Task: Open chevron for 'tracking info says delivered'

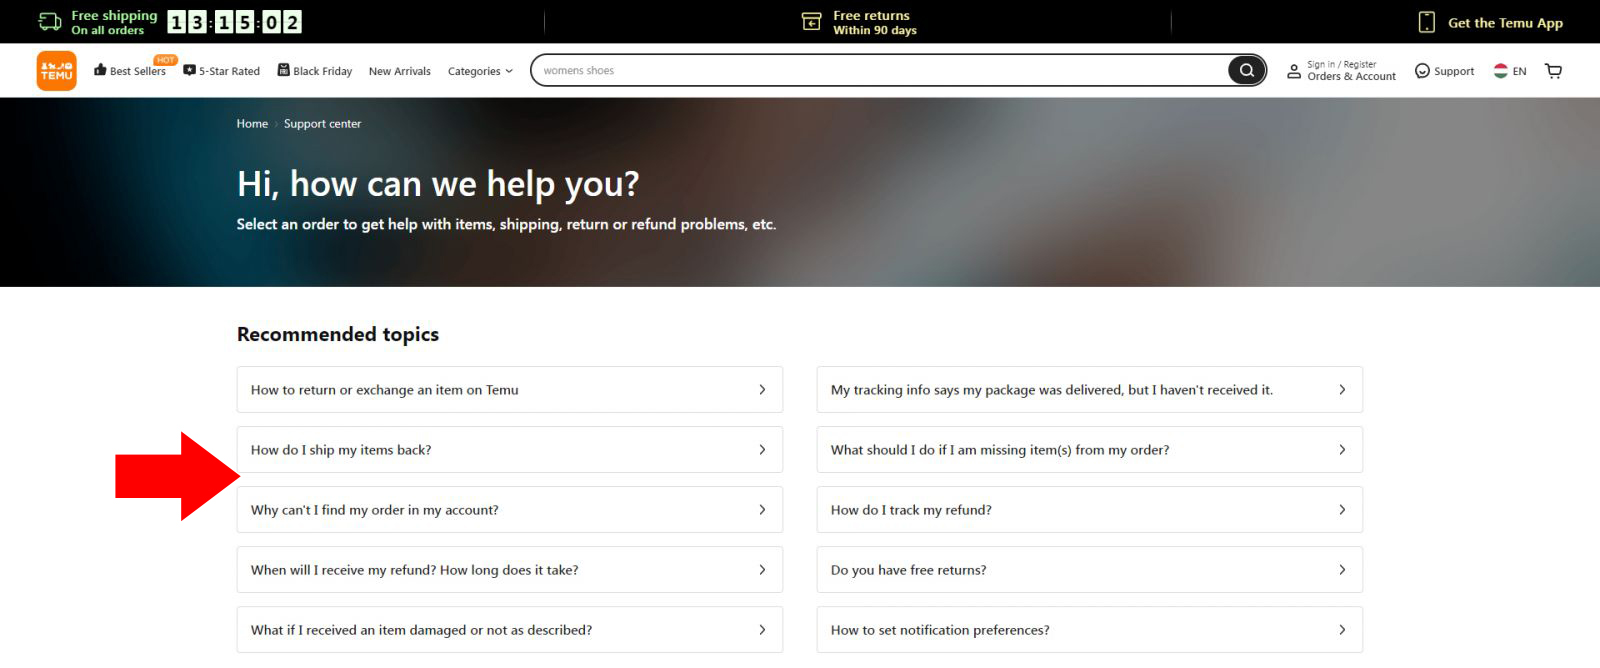Action: pyautogui.click(x=1342, y=390)
